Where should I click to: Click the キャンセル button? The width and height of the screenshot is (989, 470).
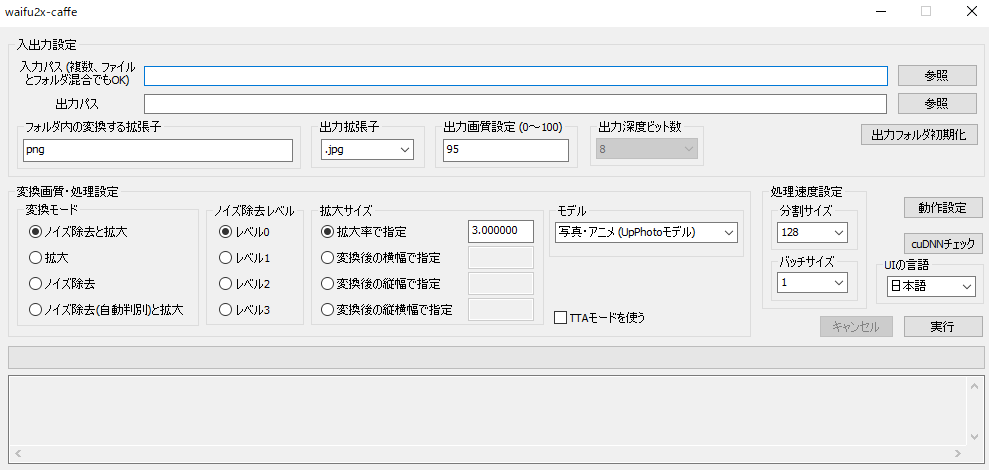click(x=856, y=327)
